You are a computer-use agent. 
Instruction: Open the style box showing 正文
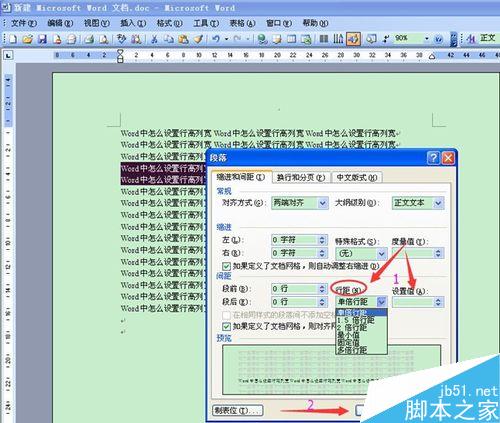point(489,38)
